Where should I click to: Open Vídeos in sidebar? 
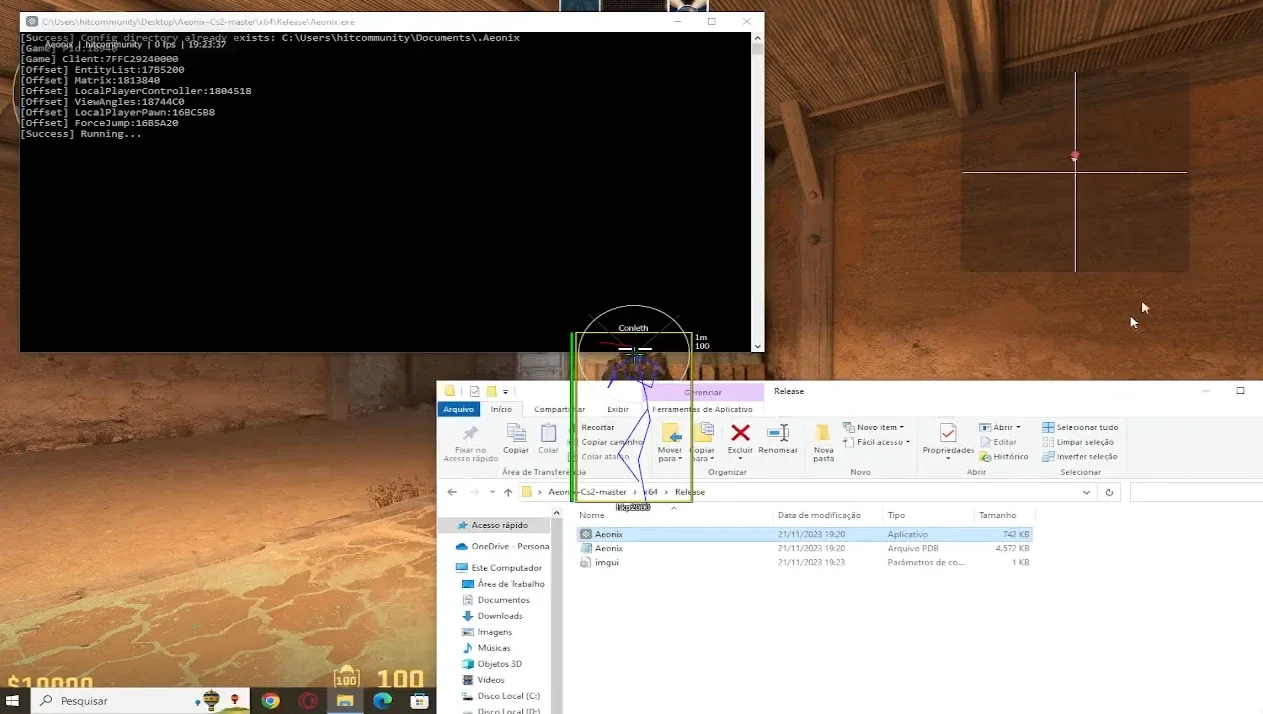point(484,680)
